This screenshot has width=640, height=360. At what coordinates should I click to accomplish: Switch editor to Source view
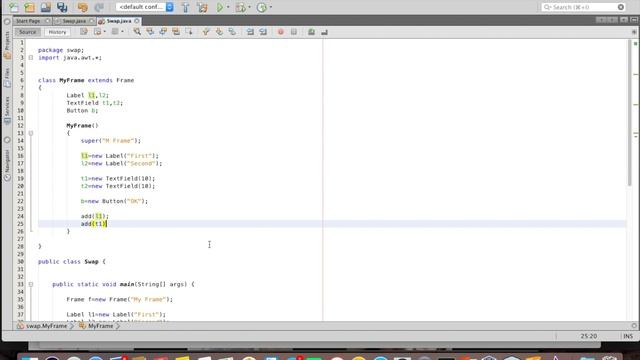click(27, 32)
